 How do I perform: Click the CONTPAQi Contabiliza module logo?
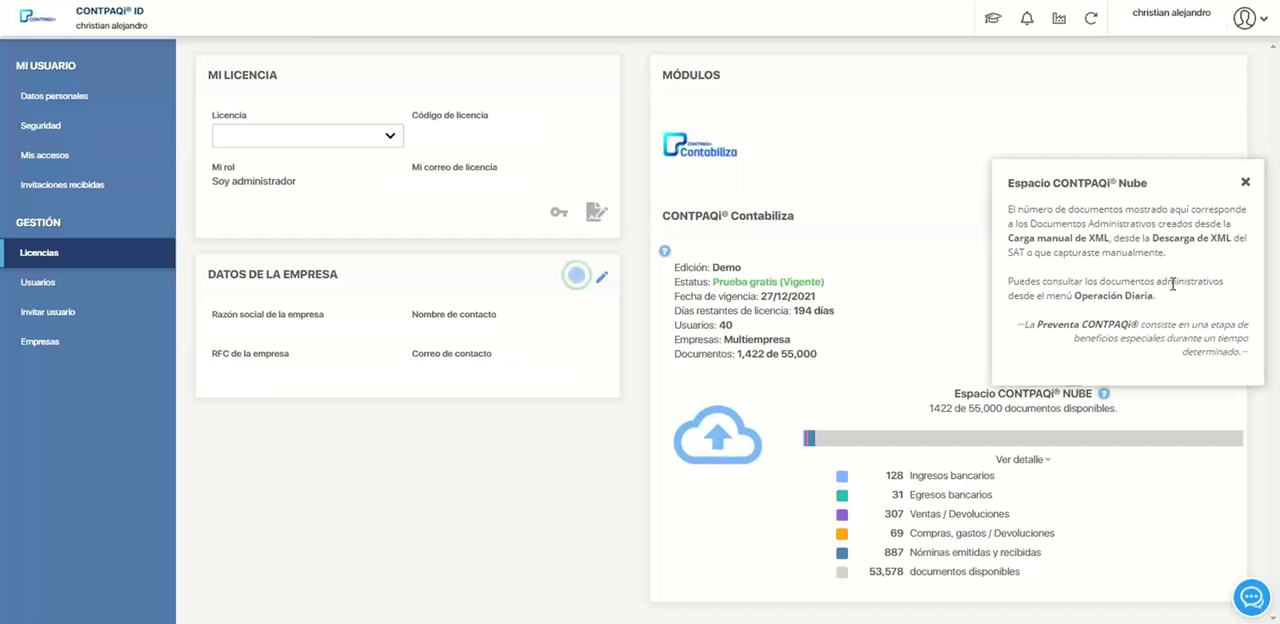(700, 146)
